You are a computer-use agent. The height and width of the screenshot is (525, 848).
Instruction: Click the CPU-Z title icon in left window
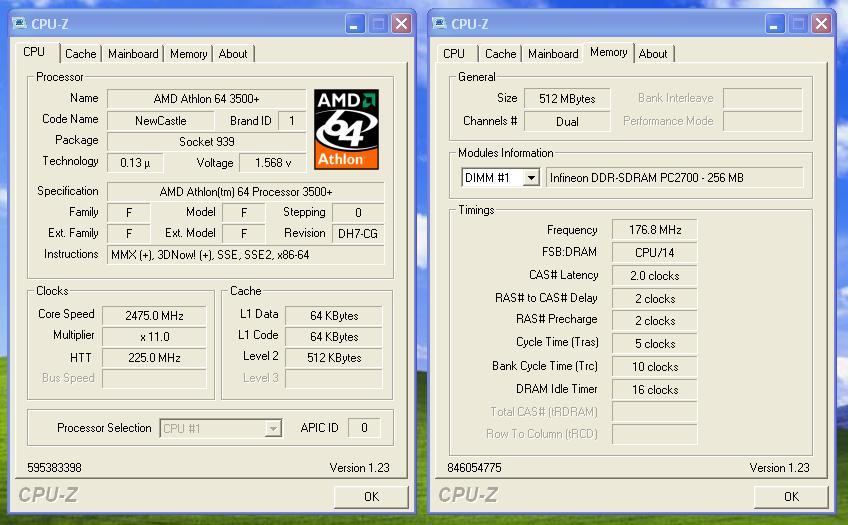tap(19, 23)
